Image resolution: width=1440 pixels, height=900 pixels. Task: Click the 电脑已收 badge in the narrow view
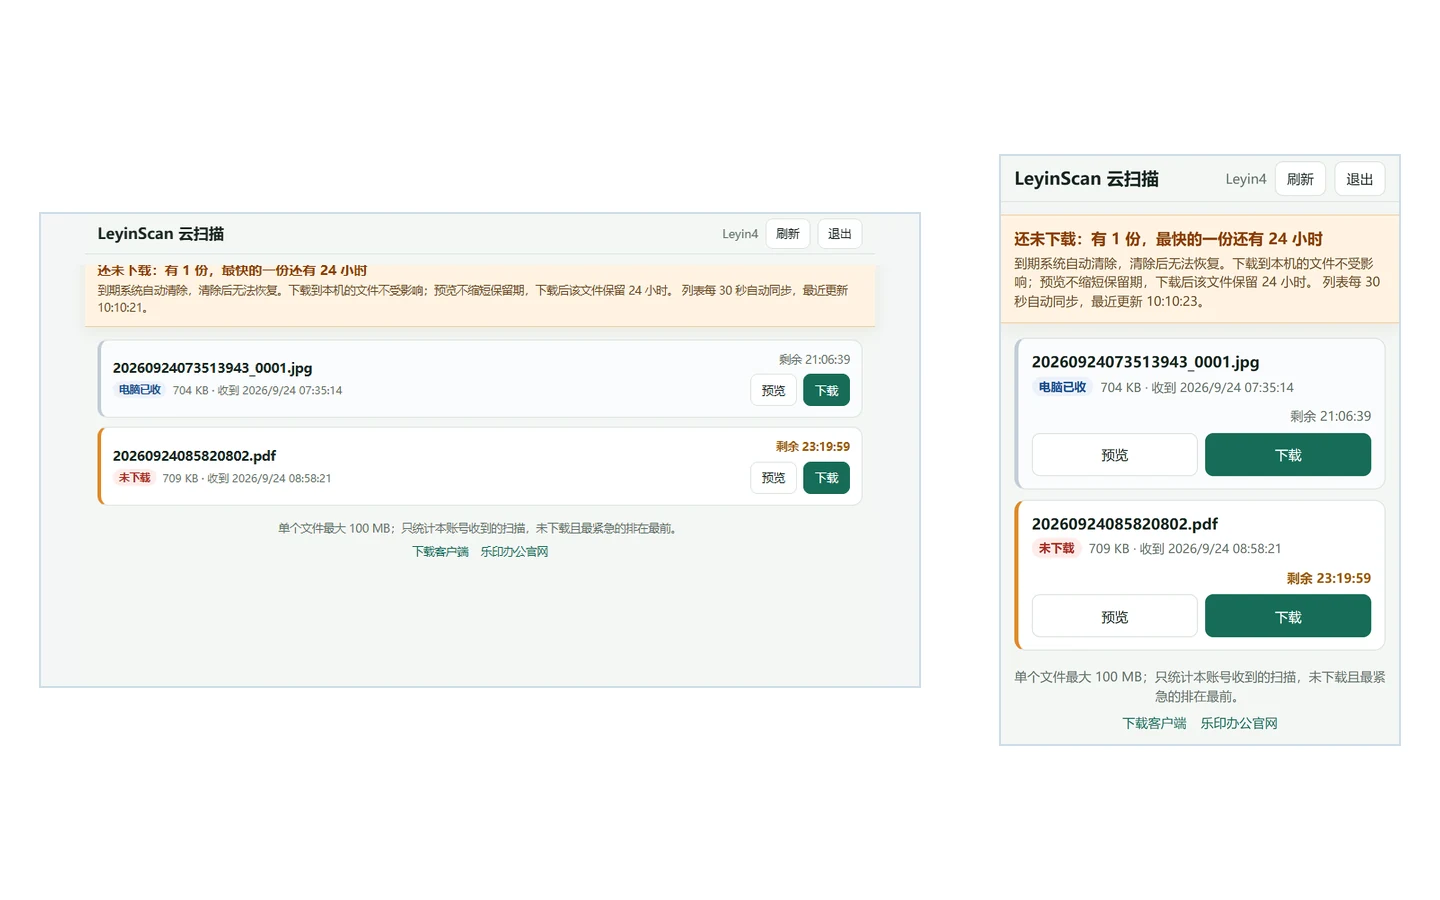pyautogui.click(x=1062, y=387)
